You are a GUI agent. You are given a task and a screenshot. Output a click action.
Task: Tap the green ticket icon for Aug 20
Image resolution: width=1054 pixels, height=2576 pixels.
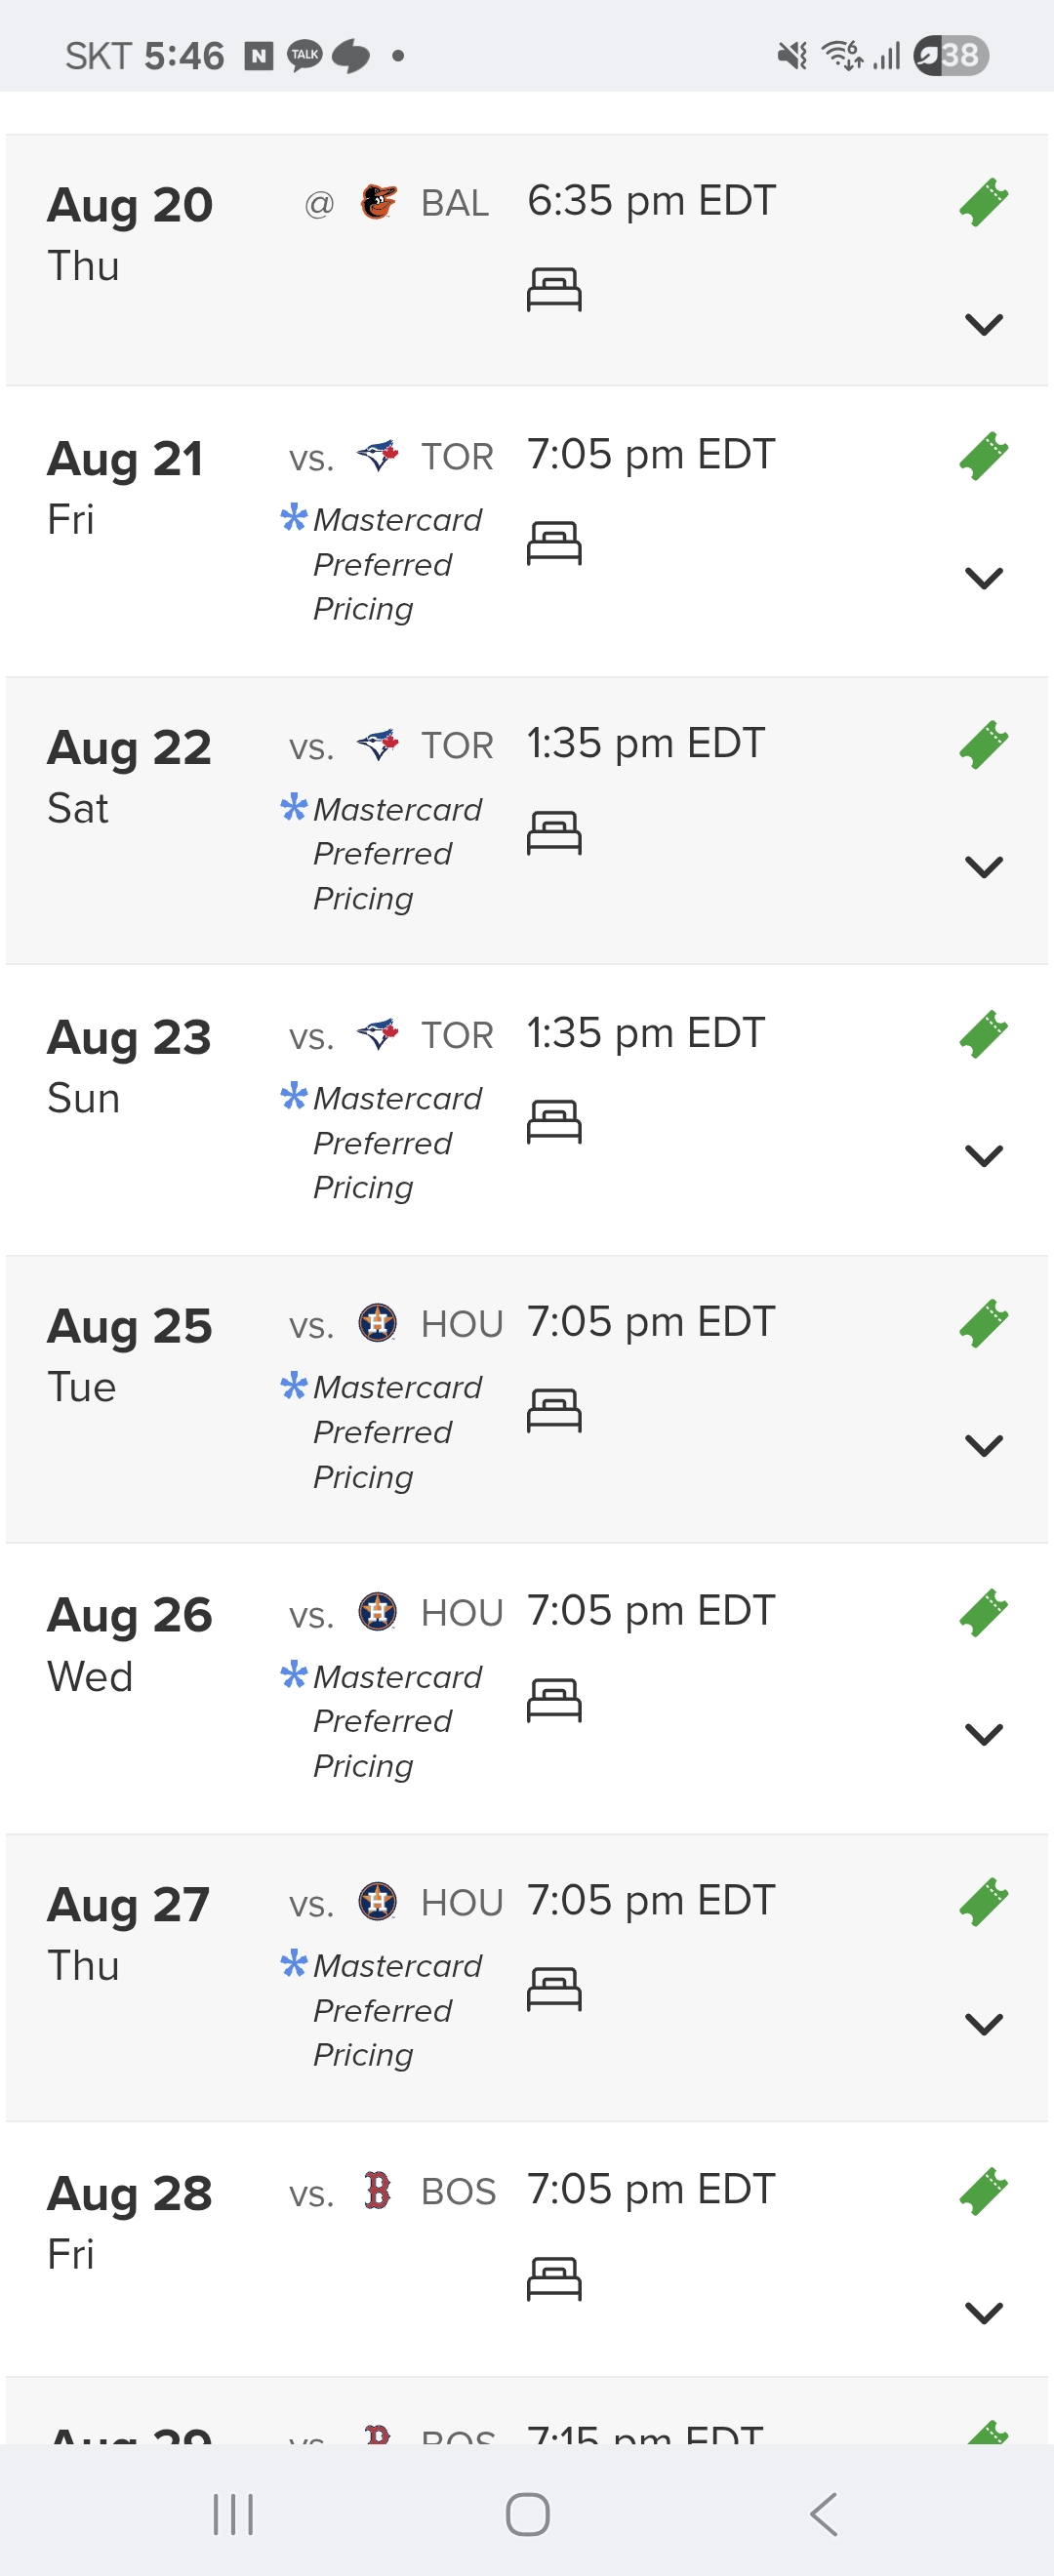(x=983, y=203)
